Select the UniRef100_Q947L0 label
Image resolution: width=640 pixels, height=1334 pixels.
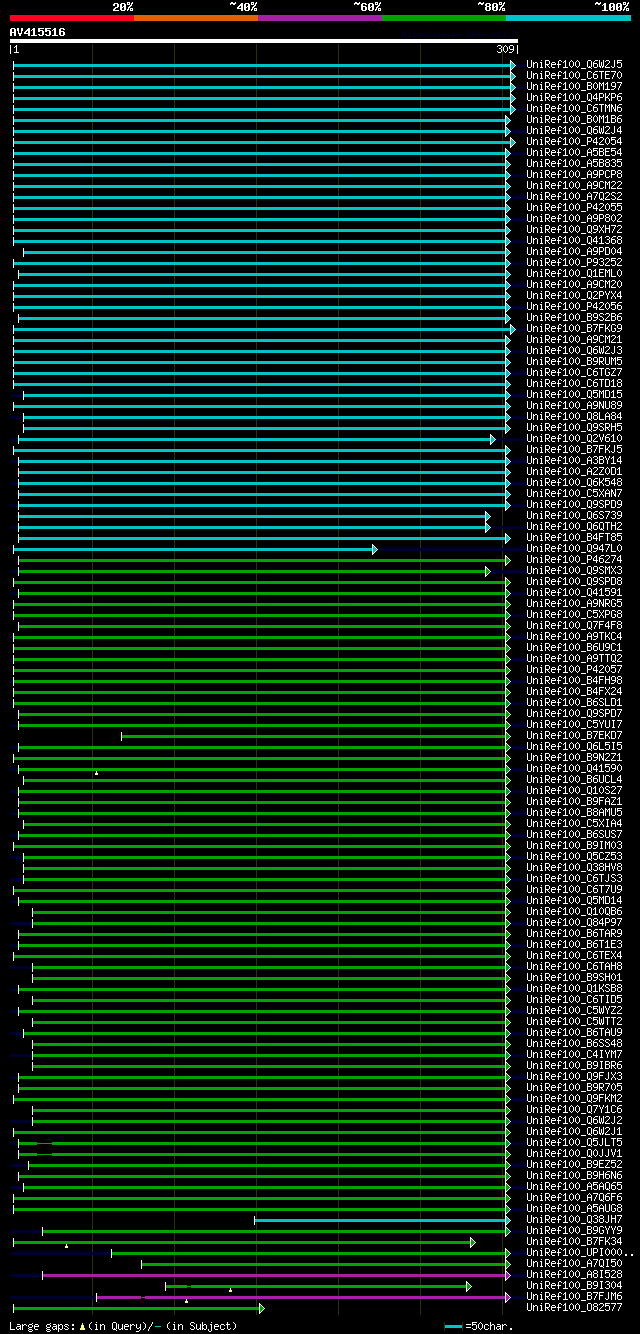[x=574, y=548]
